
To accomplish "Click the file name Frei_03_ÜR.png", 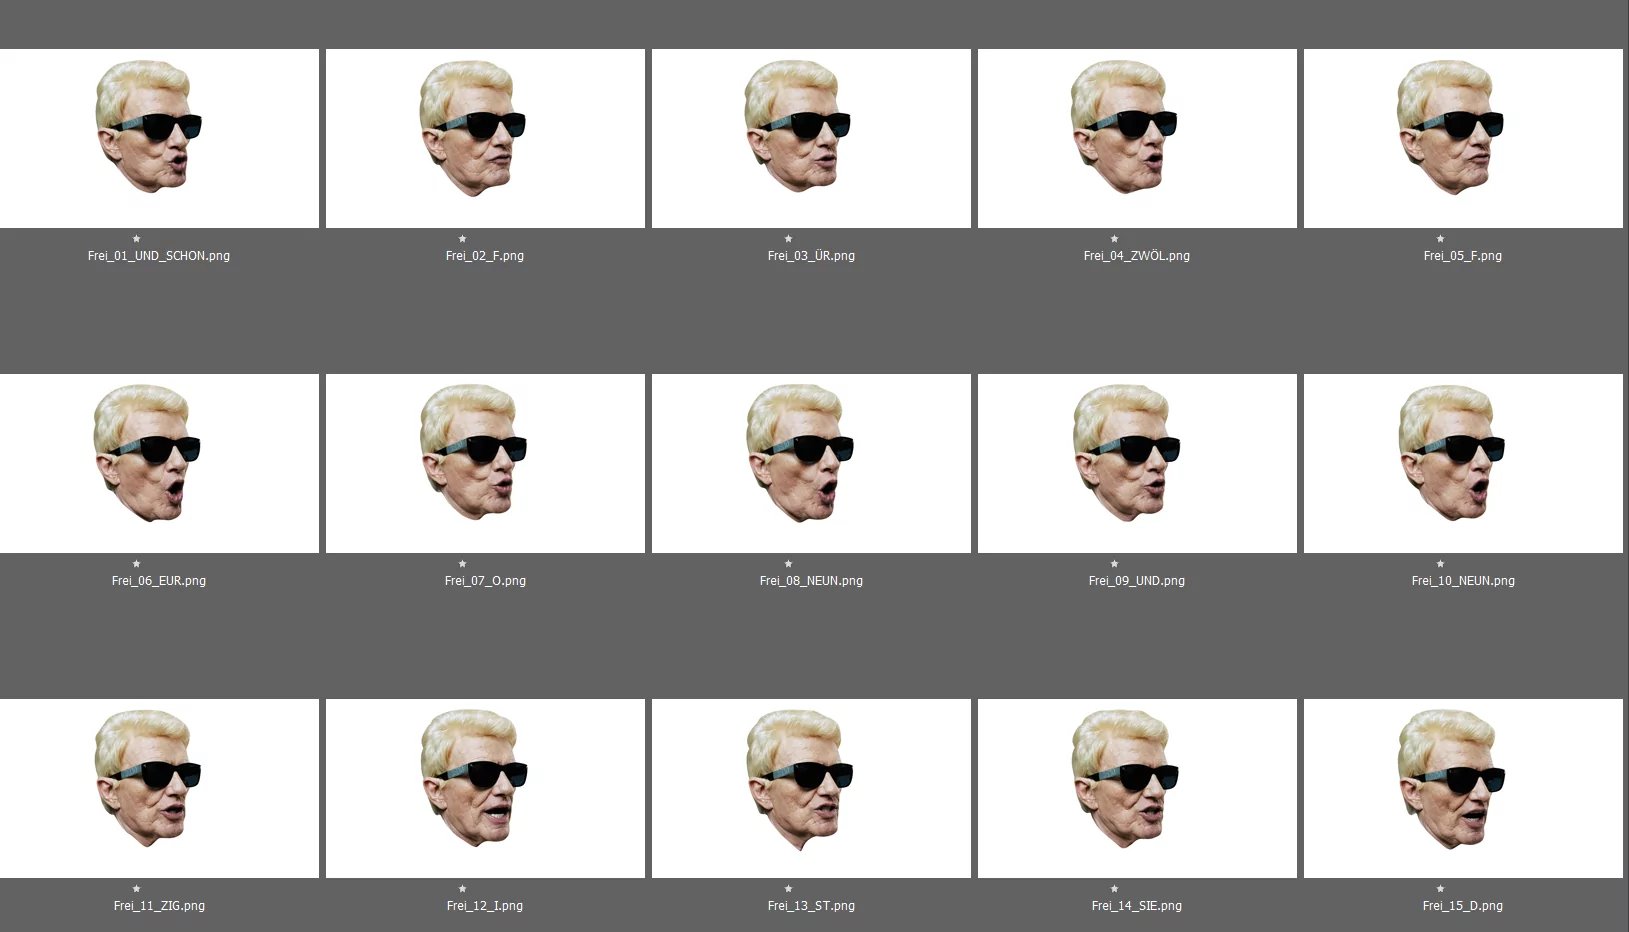I will pyautogui.click(x=811, y=256).
